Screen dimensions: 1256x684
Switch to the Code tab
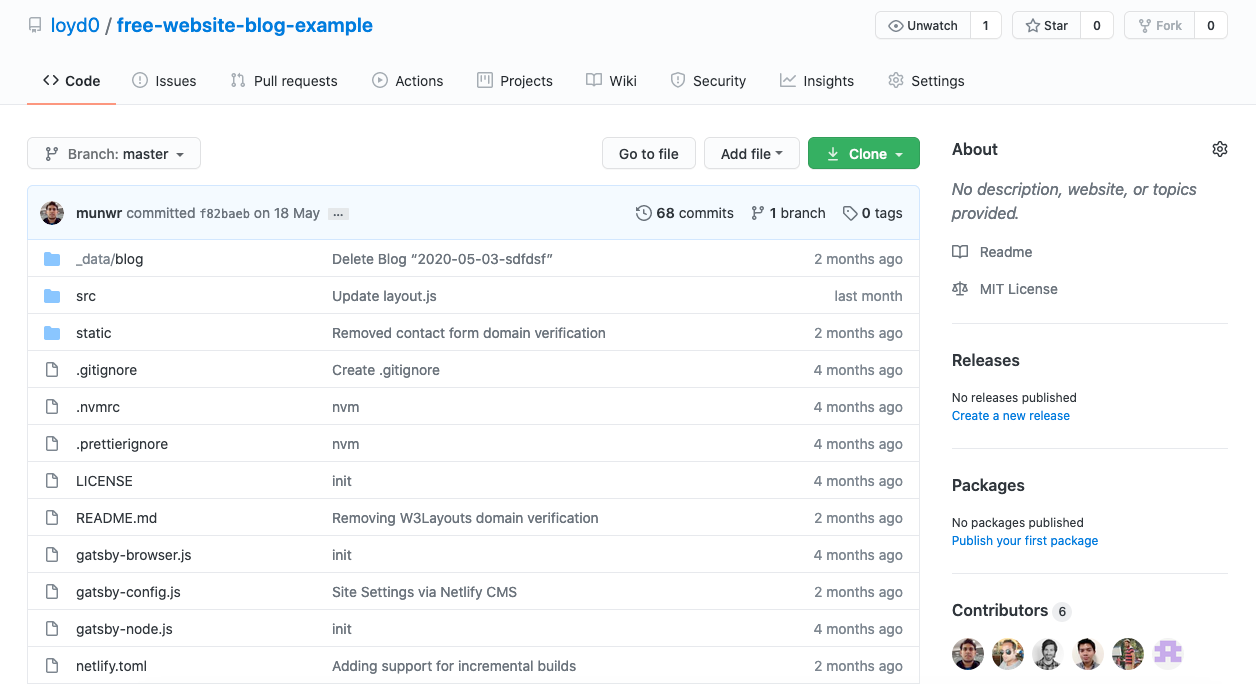(x=71, y=81)
